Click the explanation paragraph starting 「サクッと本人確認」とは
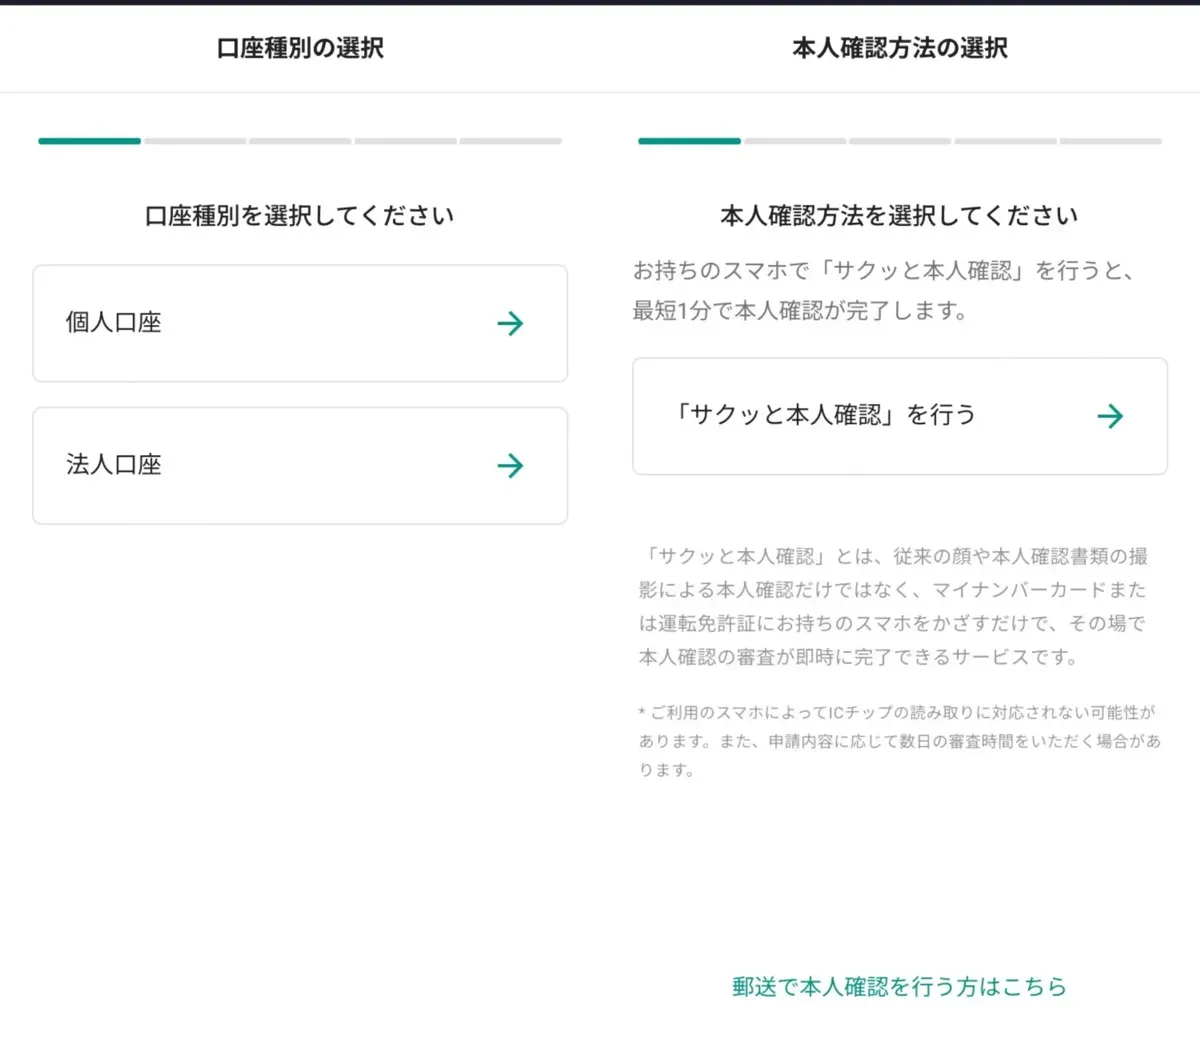This screenshot has height=1040, width=1200. [x=895, y=607]
